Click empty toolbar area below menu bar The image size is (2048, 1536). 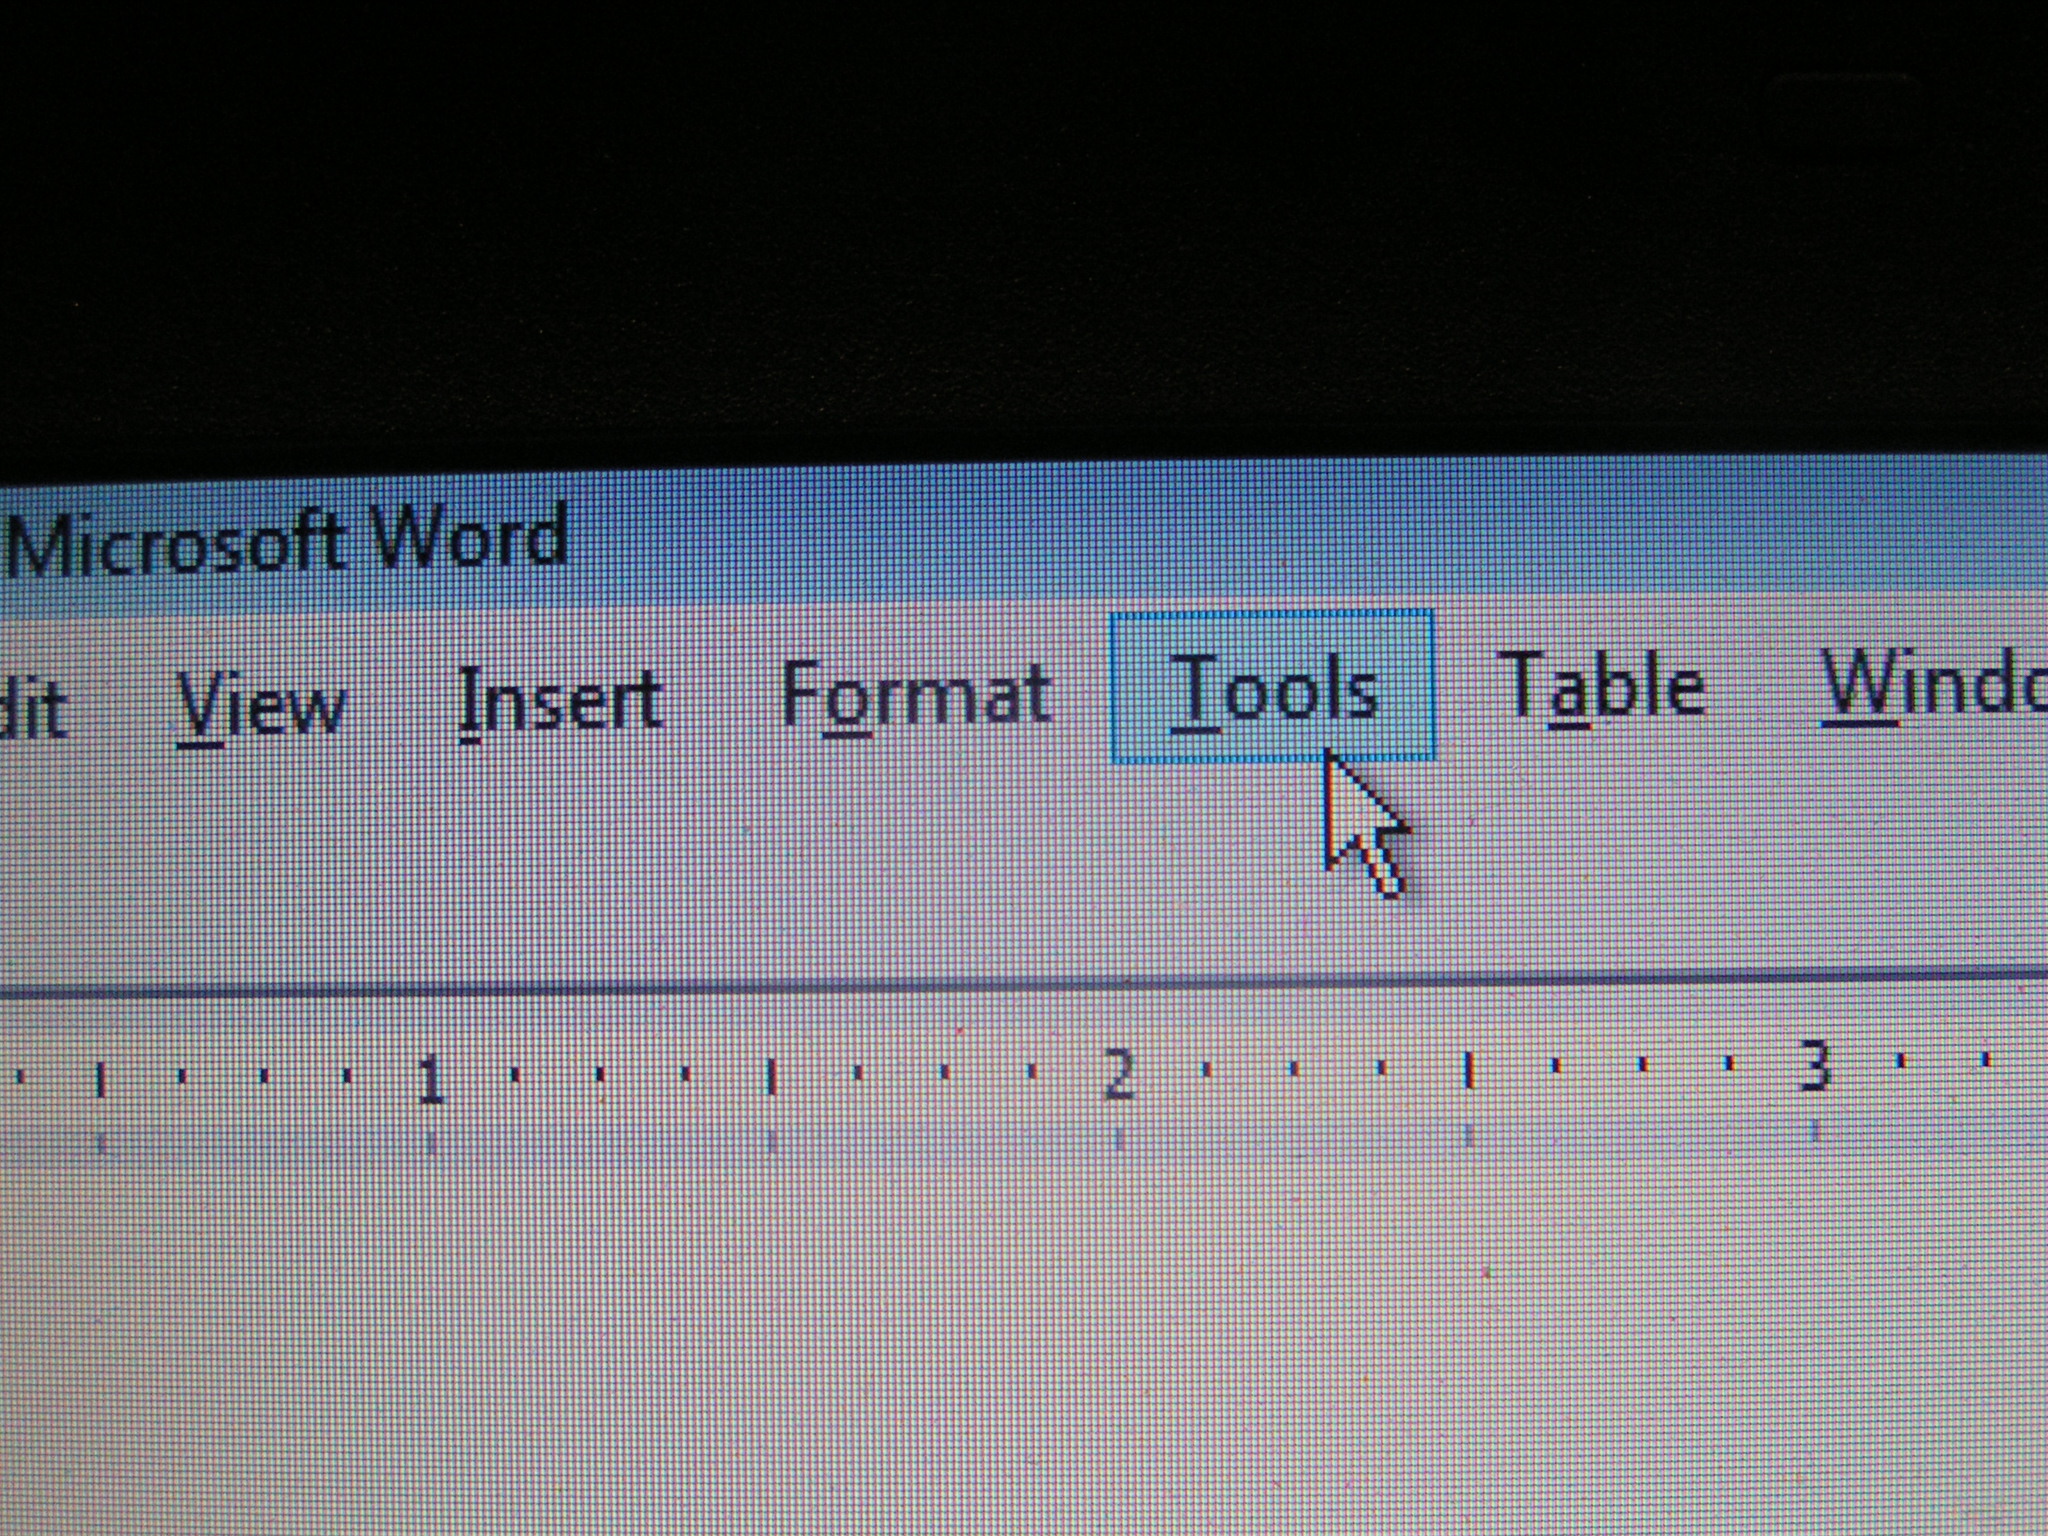point(700,870)
